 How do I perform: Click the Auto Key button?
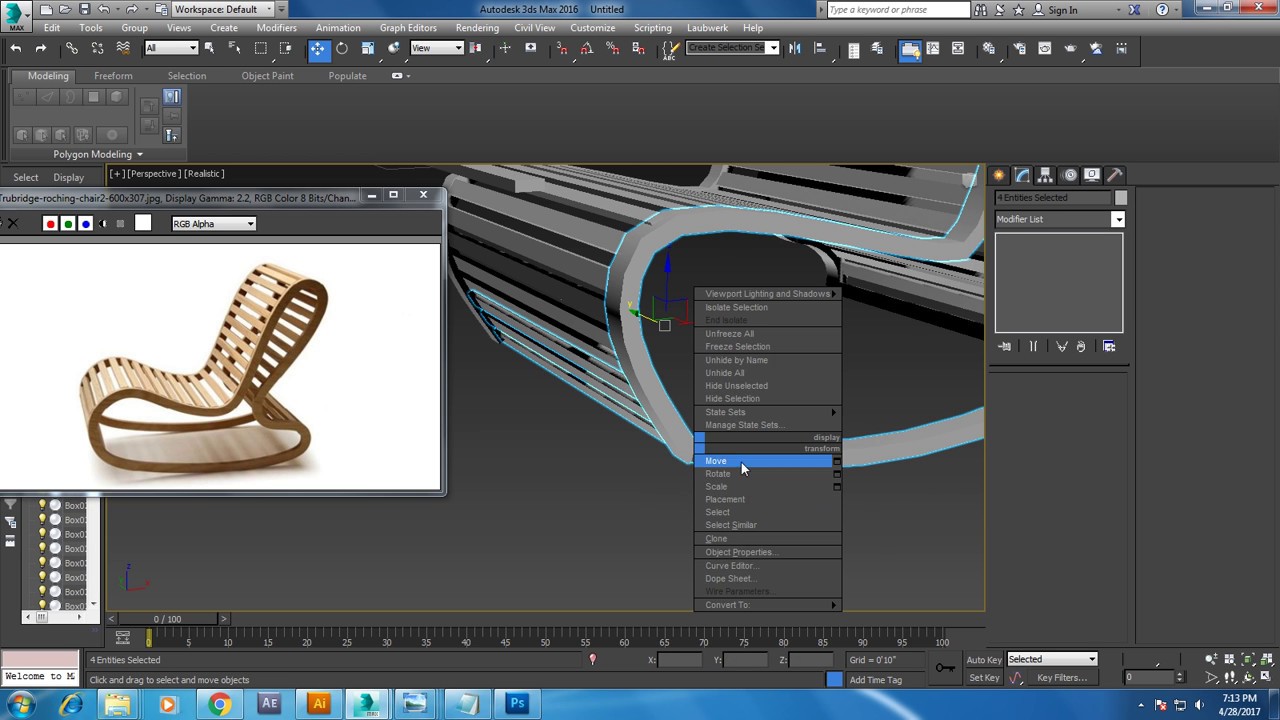pos(984,660)
